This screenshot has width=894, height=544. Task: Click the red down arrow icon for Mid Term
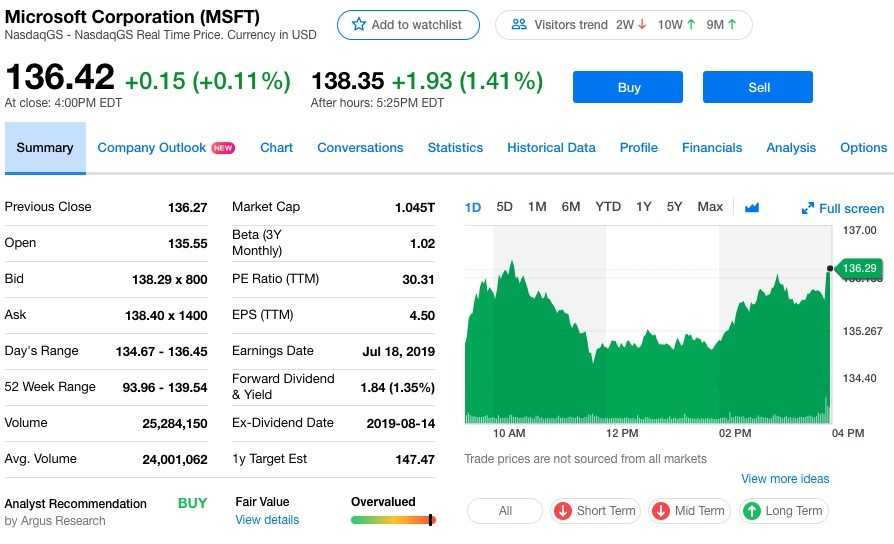point(661,511)
